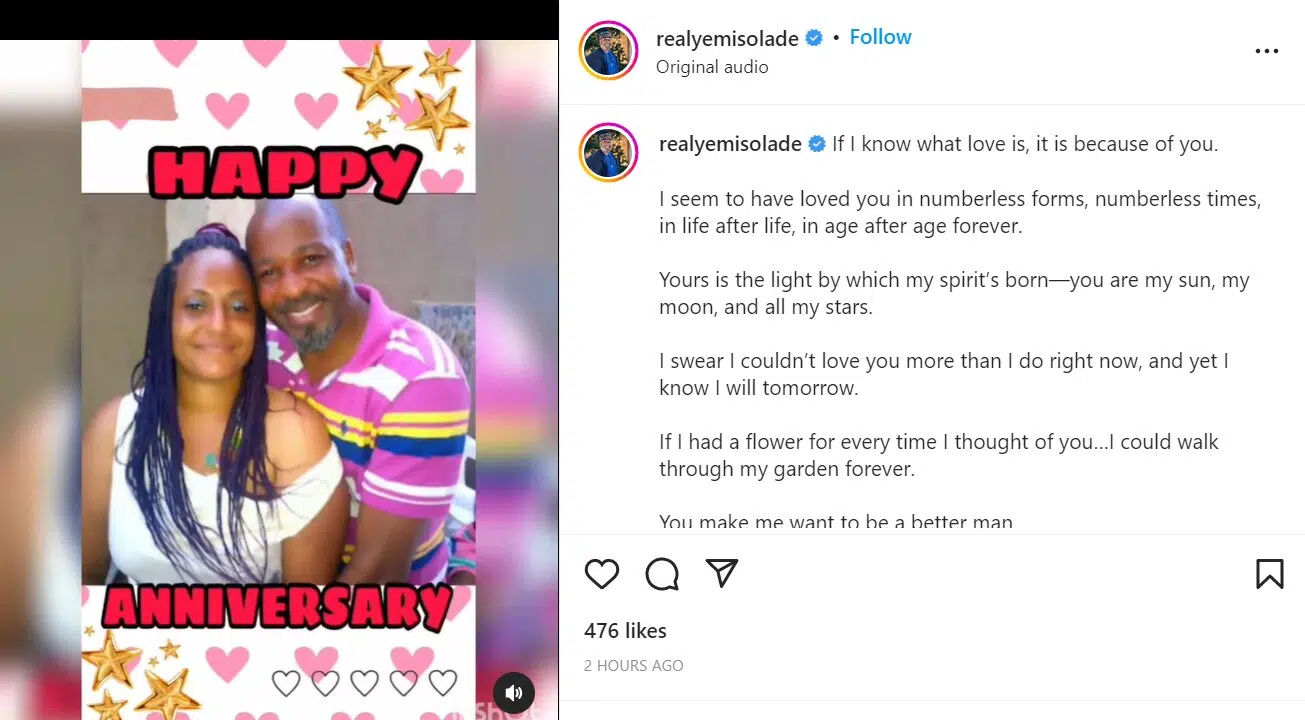Open comments via the speech bubble icon
This screenshot has width=1305, height=720.
(x=661, y=574)
